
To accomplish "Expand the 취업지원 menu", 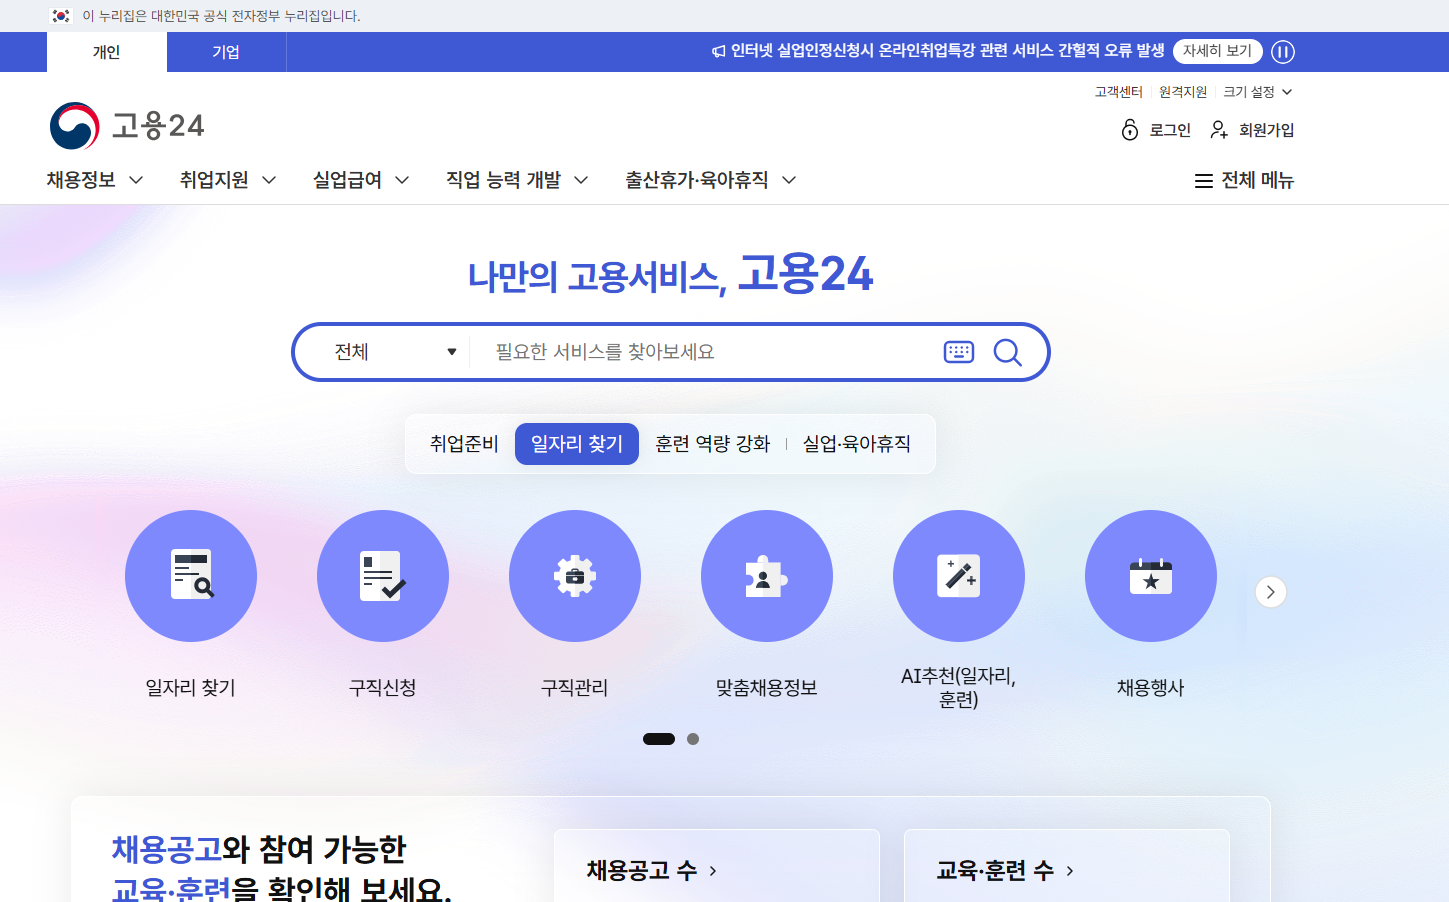I will (x=228, y=180).
